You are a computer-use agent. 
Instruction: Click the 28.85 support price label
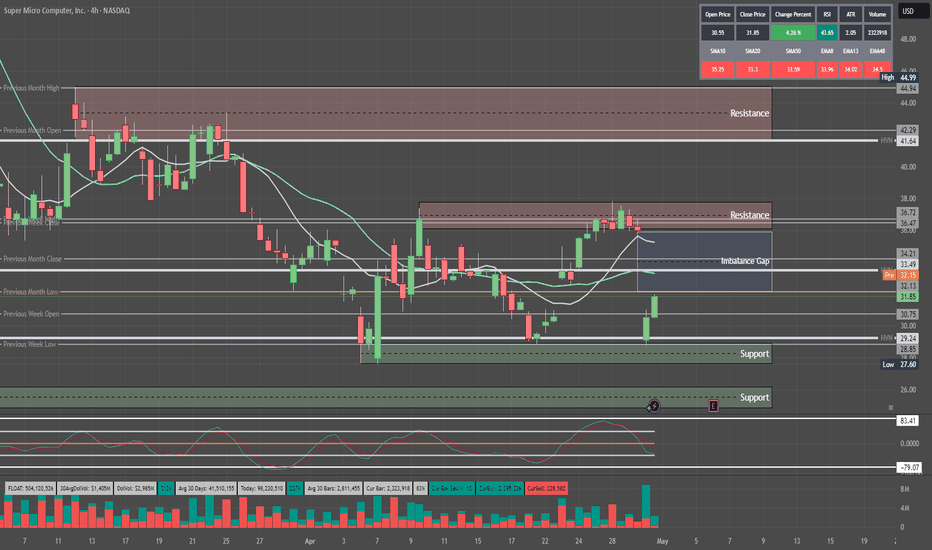click(x=908, y=349)
